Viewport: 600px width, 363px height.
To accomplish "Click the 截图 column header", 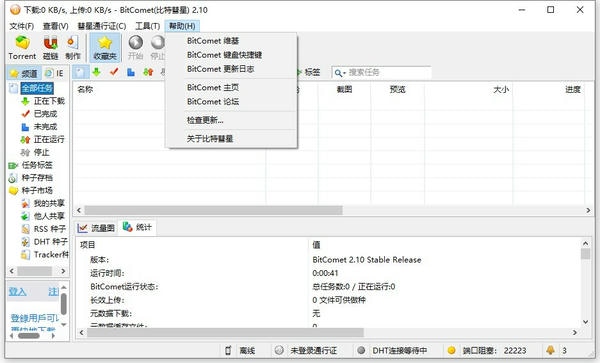I will click(344, 89).
